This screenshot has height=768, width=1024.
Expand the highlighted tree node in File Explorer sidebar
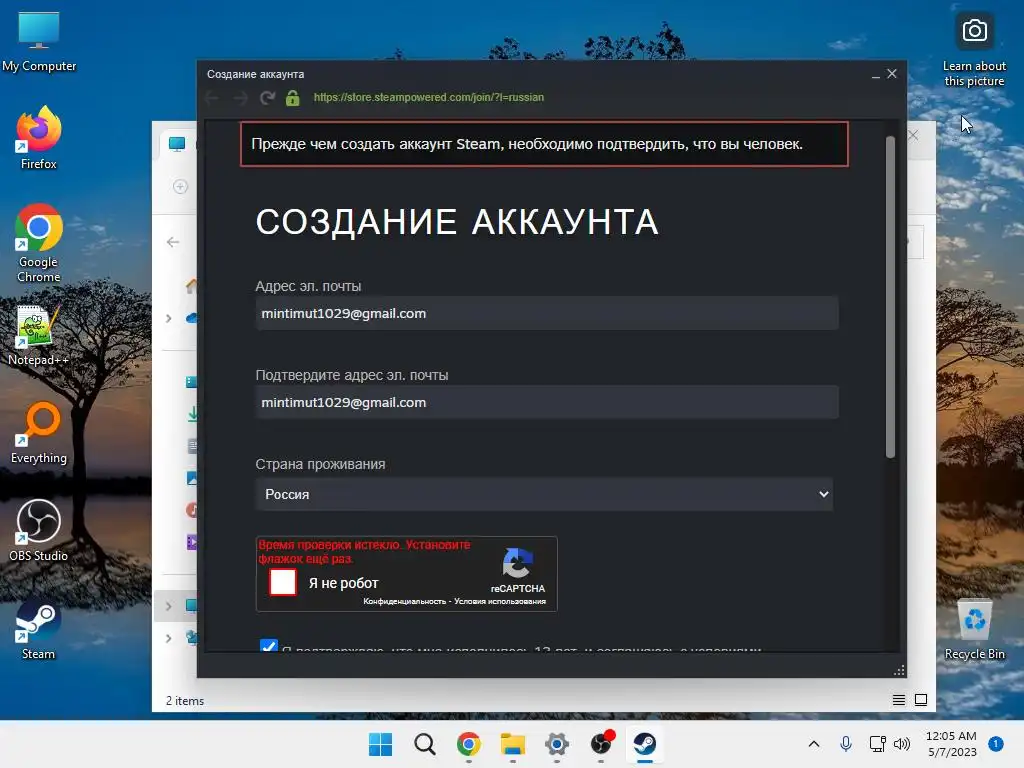(x=168, y=606)
